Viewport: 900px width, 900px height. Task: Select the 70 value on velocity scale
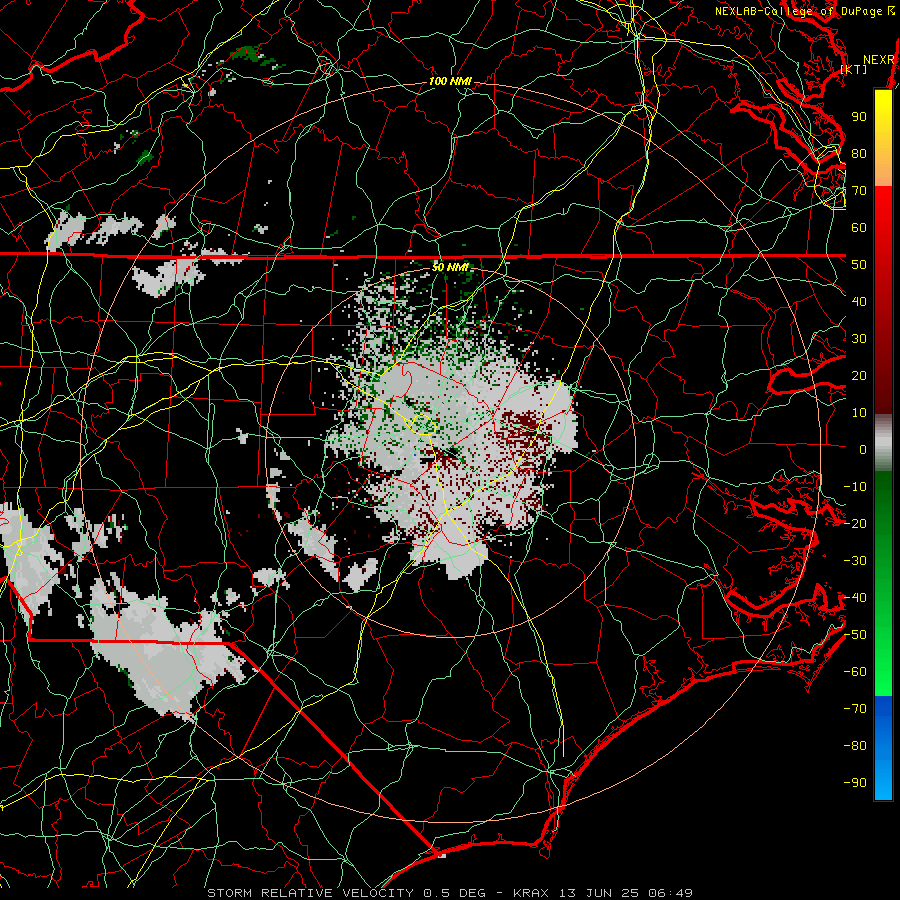[859, 191]
